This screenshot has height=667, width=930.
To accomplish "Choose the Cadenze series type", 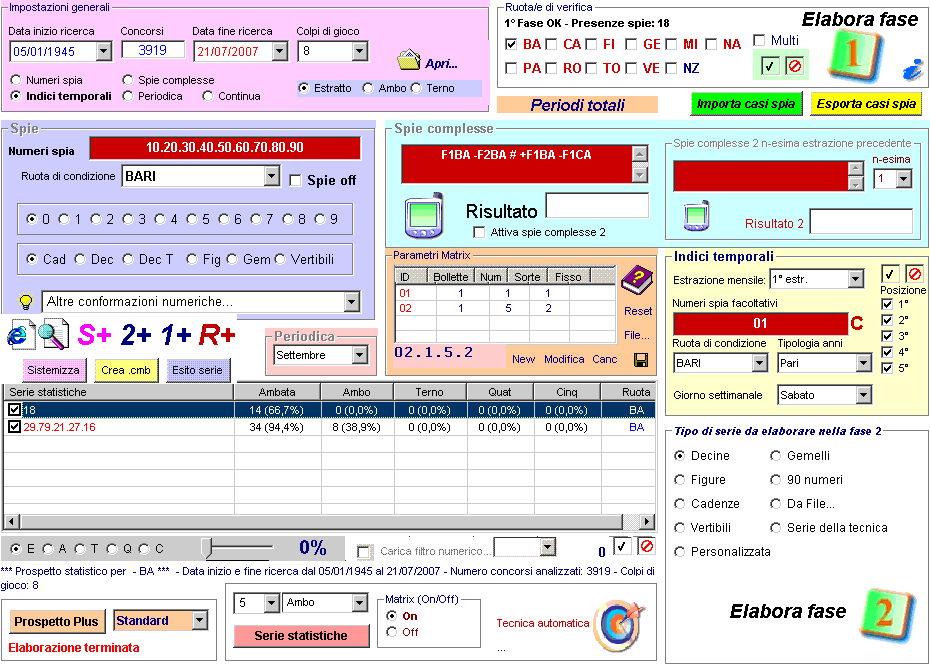I will click(x=680, y=504).
